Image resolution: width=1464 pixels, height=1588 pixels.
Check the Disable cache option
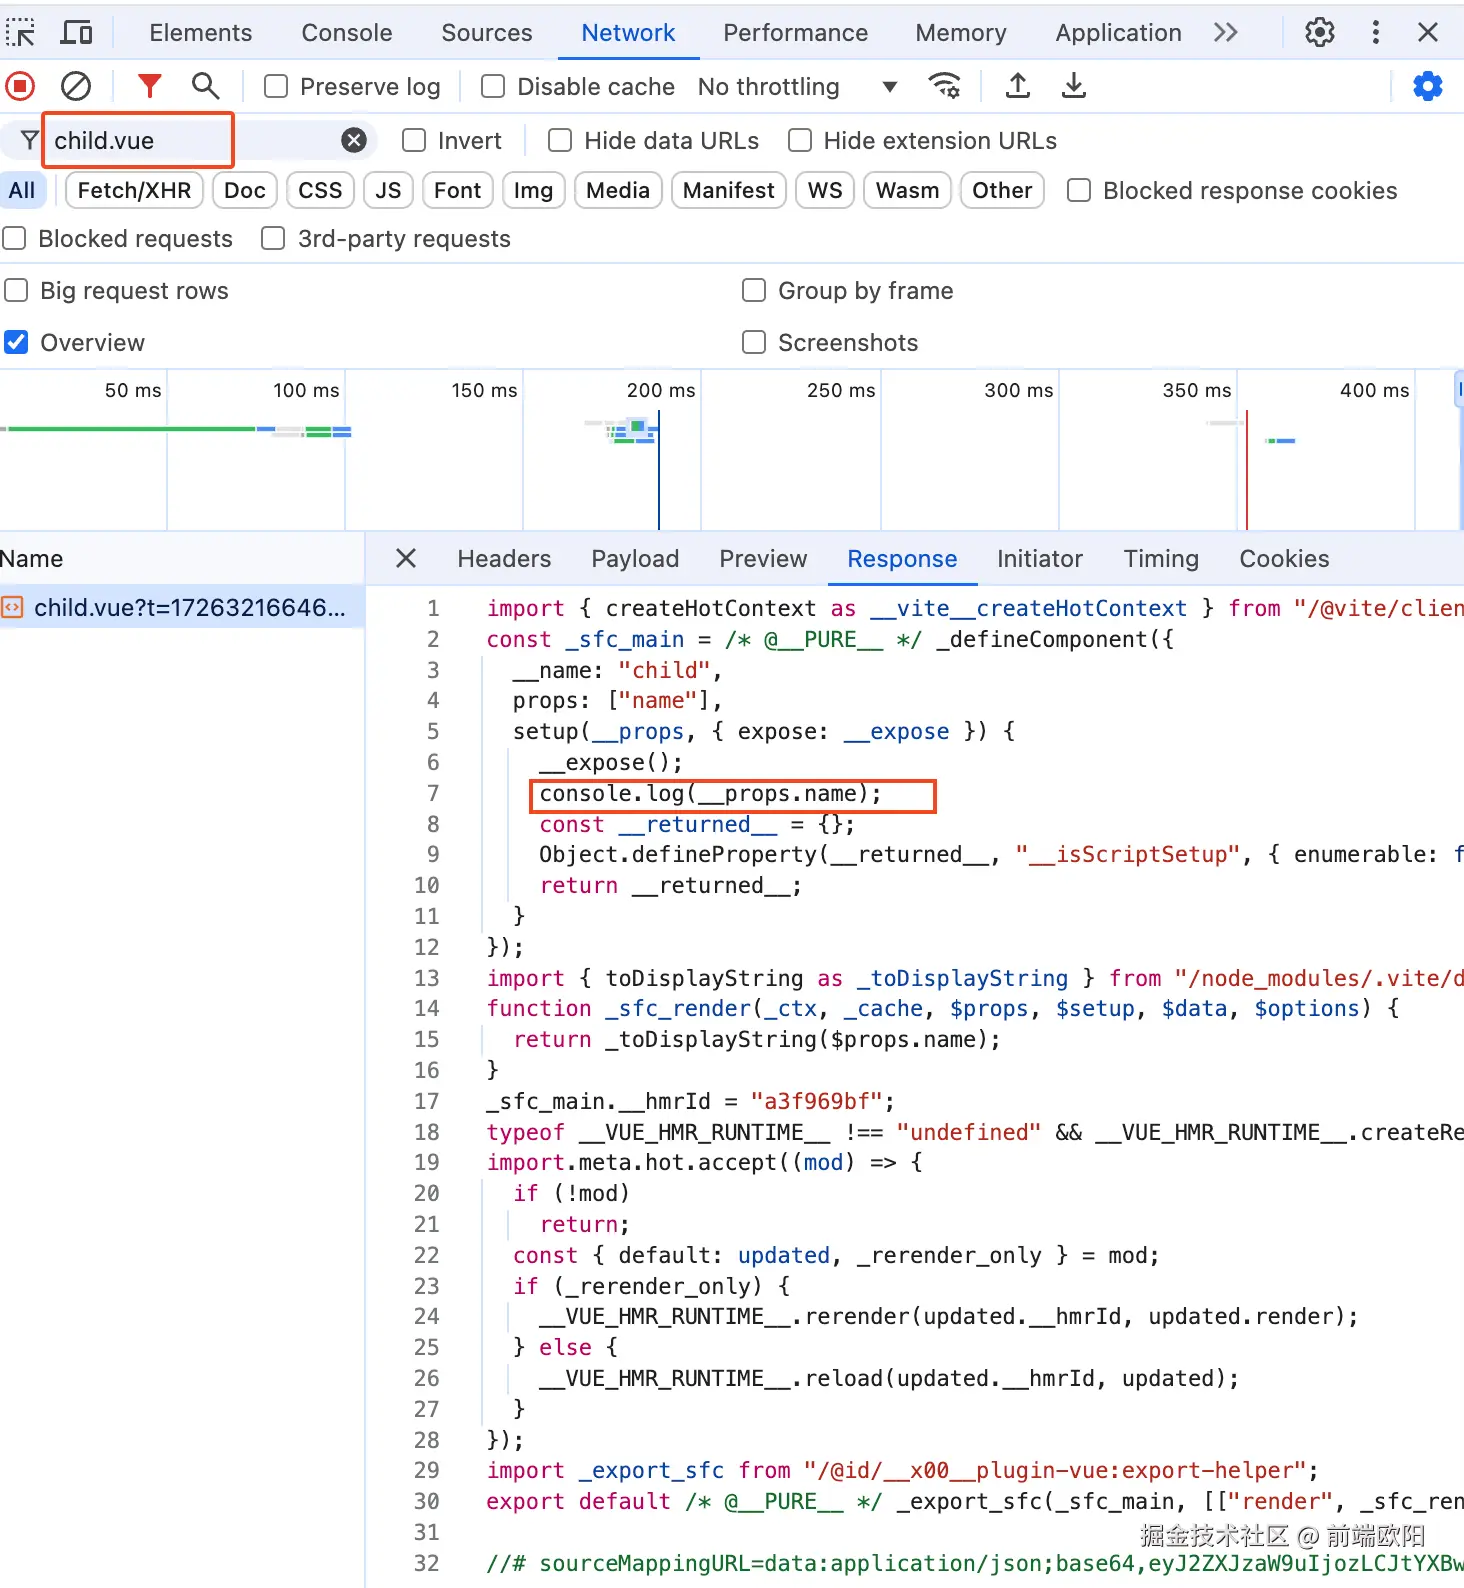493,87
